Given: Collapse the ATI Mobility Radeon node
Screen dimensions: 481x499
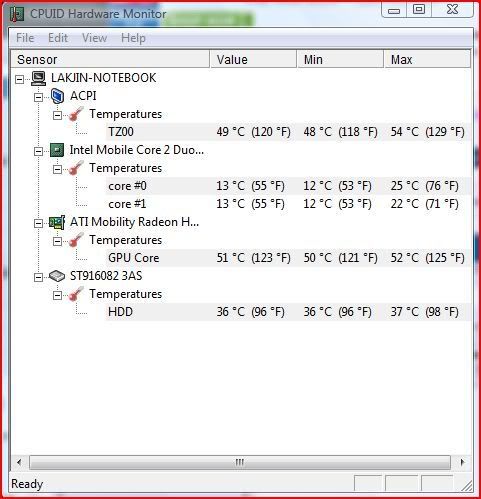Looking at the screenshot, I should [x=39, y=223].
